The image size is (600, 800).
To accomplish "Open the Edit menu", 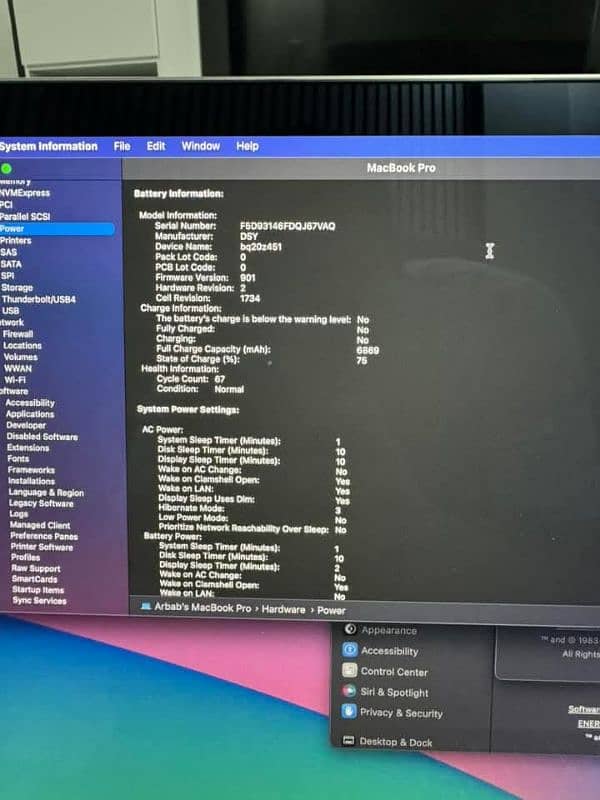I will (x=156, y=146).
